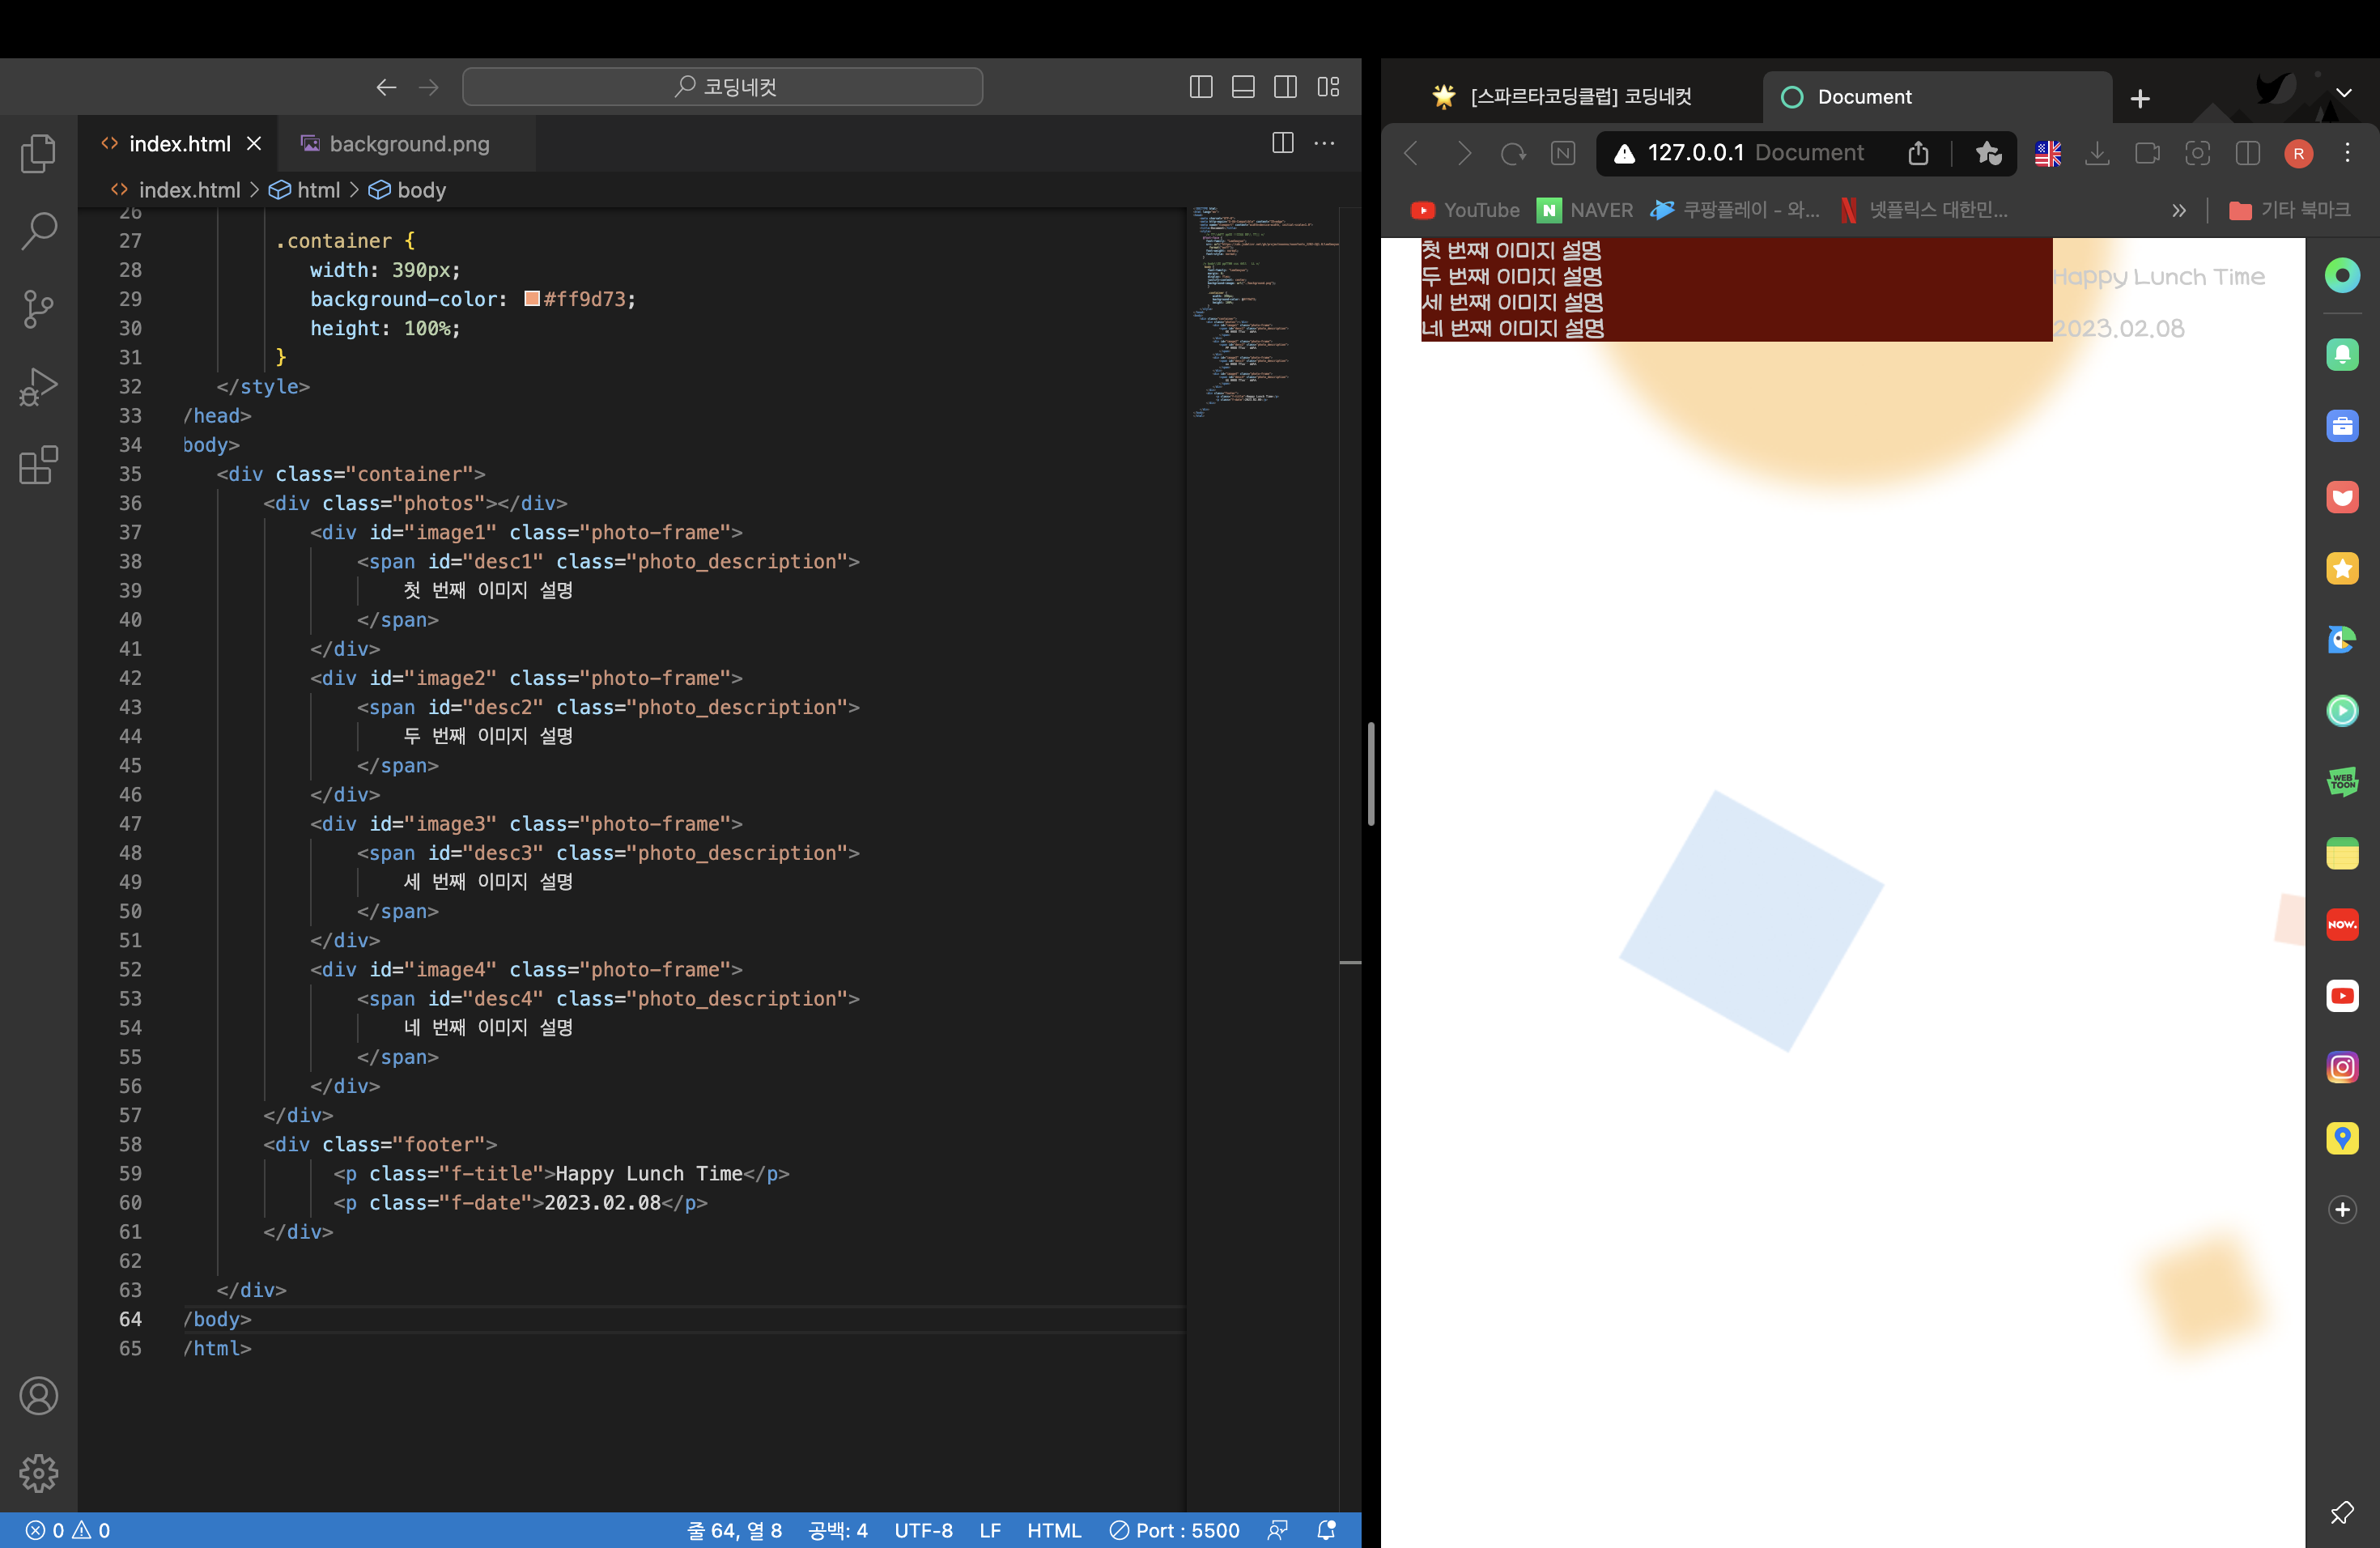This screenshot has height=1548, width=2380.
Task: Stop the Live Server on Port 5500
Action: click(x=1175, y=1530)
